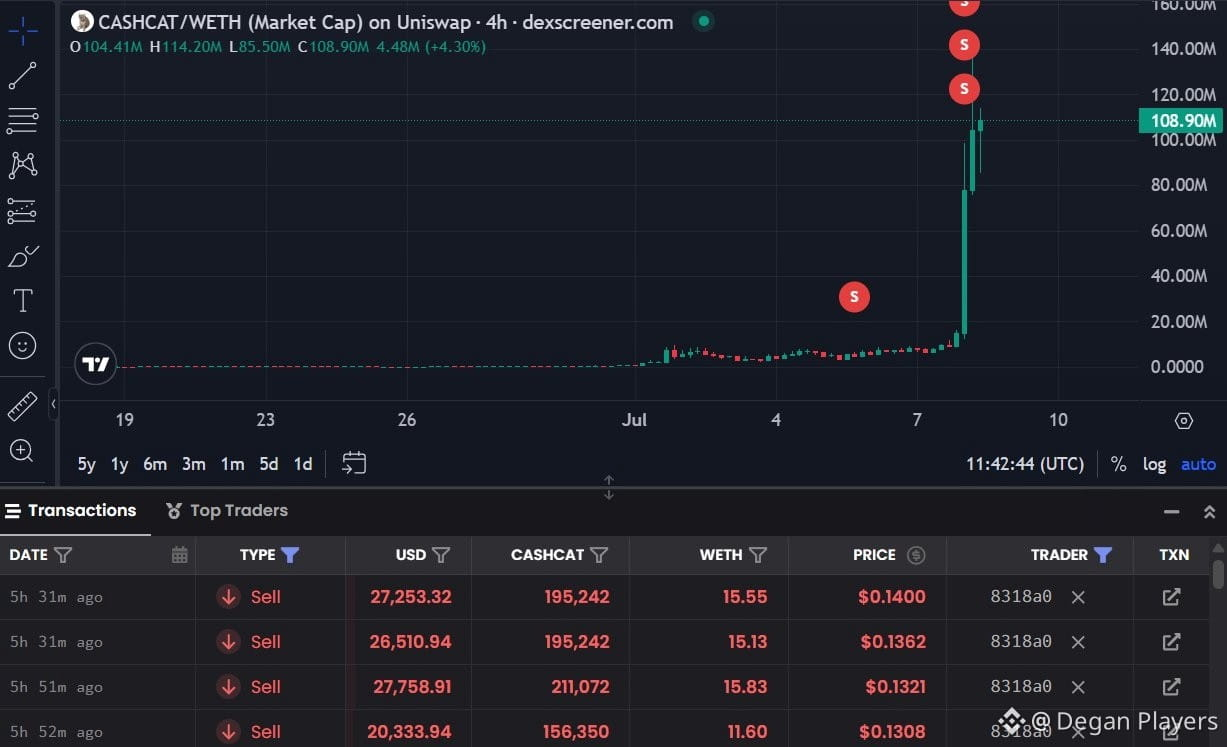Viewport: 1227px width, 747px height.
Task: Open the USD column filter
Action: click(x=441, y=555)
